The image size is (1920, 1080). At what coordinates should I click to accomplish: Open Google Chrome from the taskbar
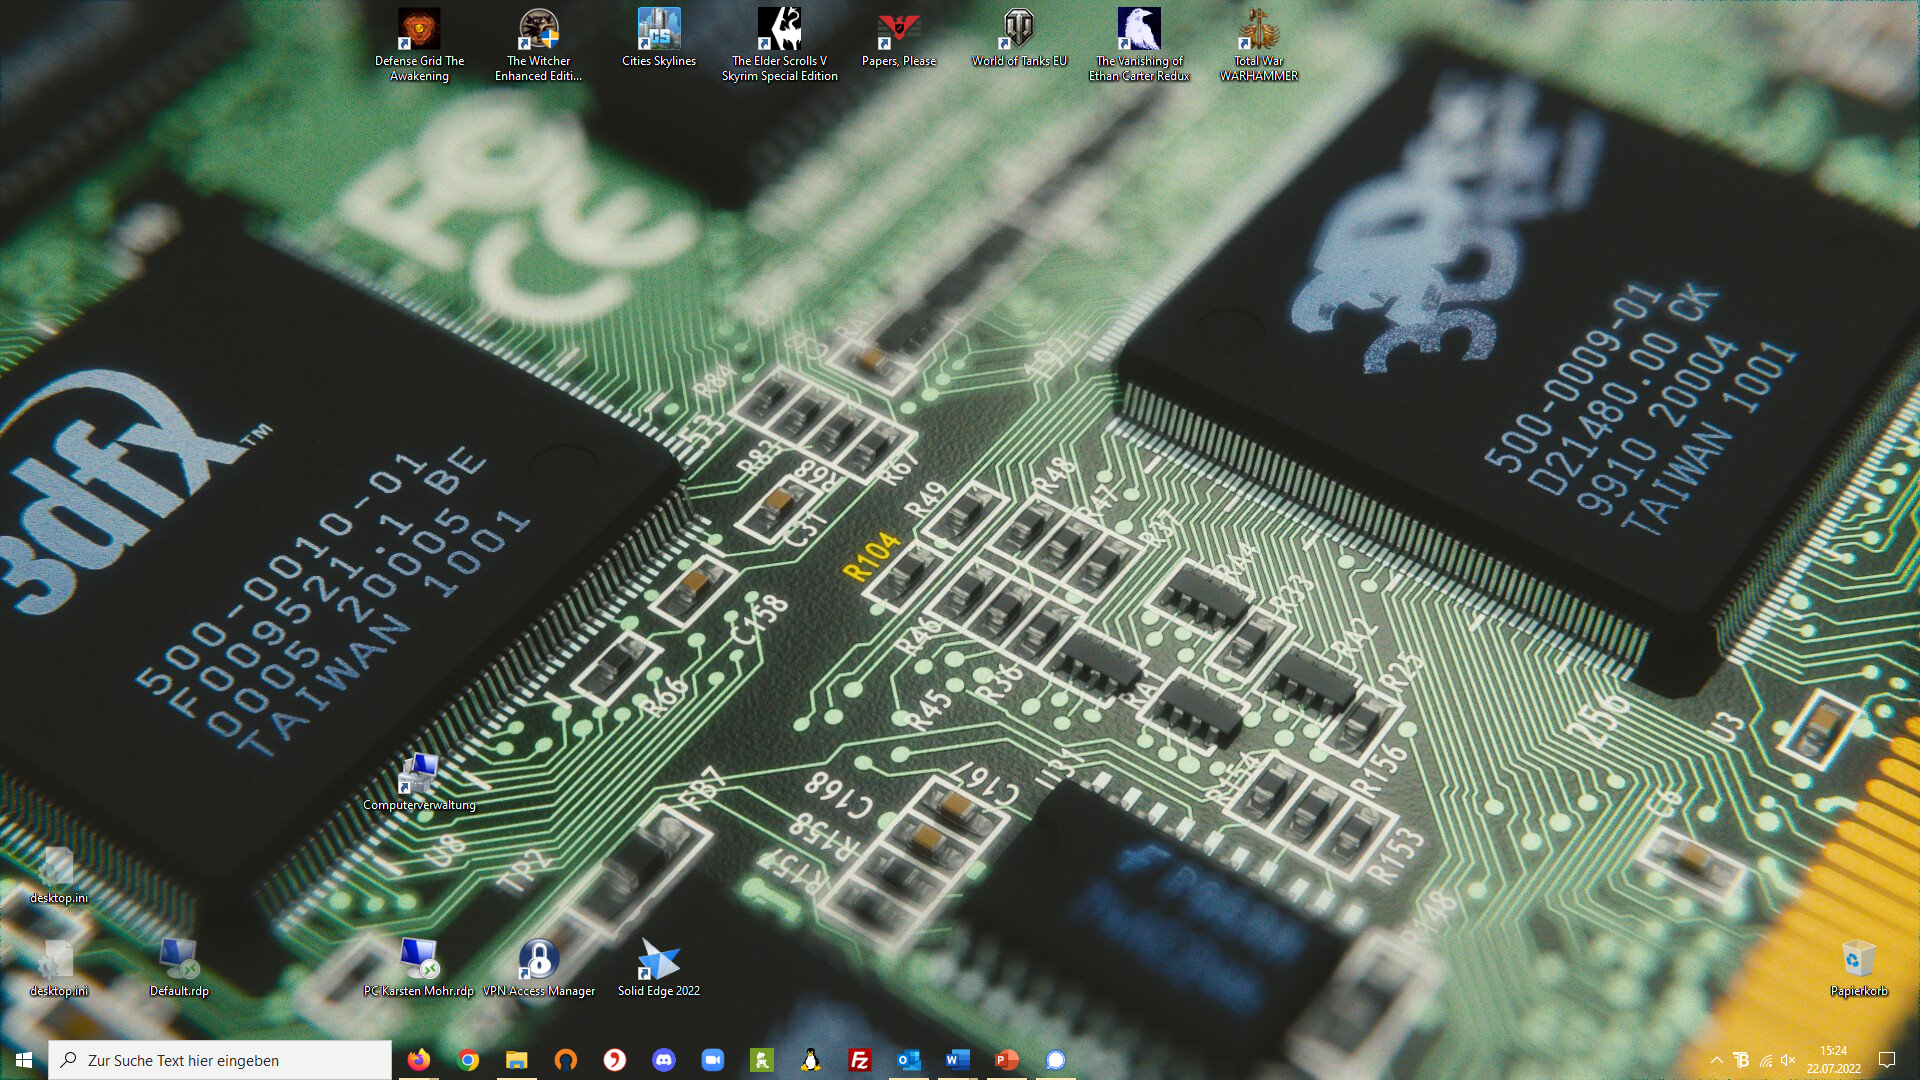(x=468, y=1060)
